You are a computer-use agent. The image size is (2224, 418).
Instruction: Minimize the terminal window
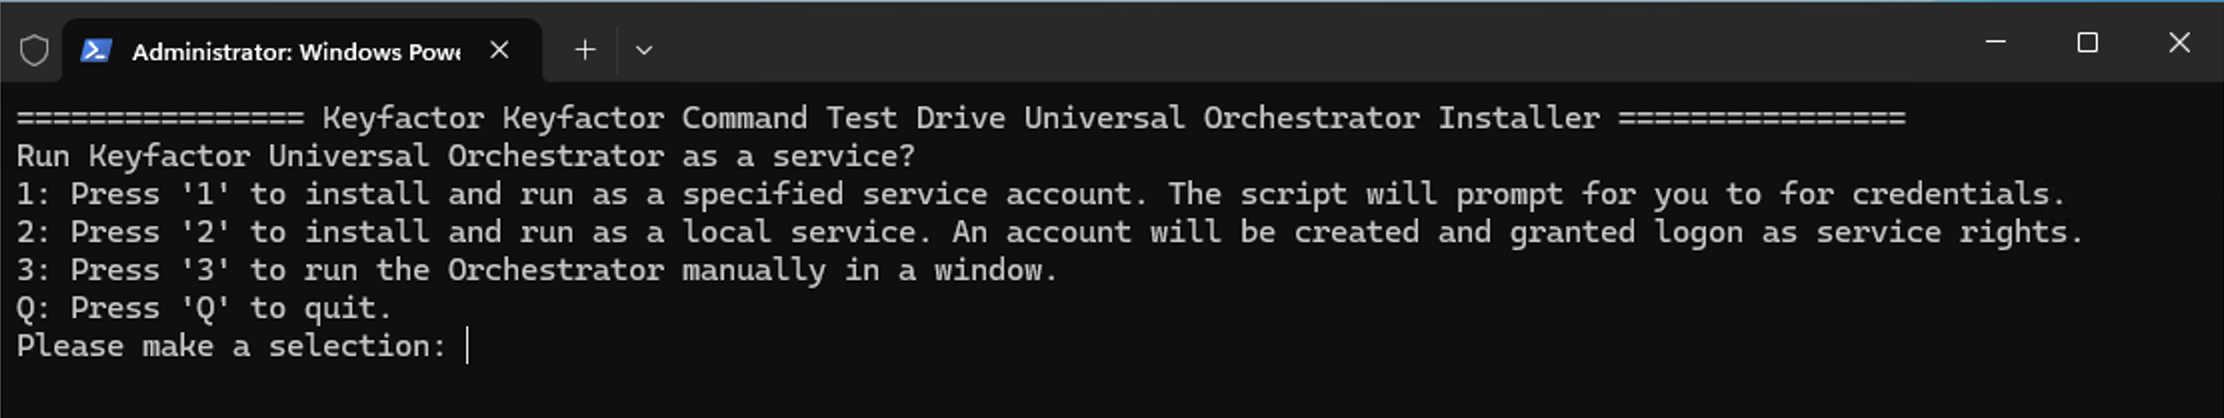(x=1995, y=43)
